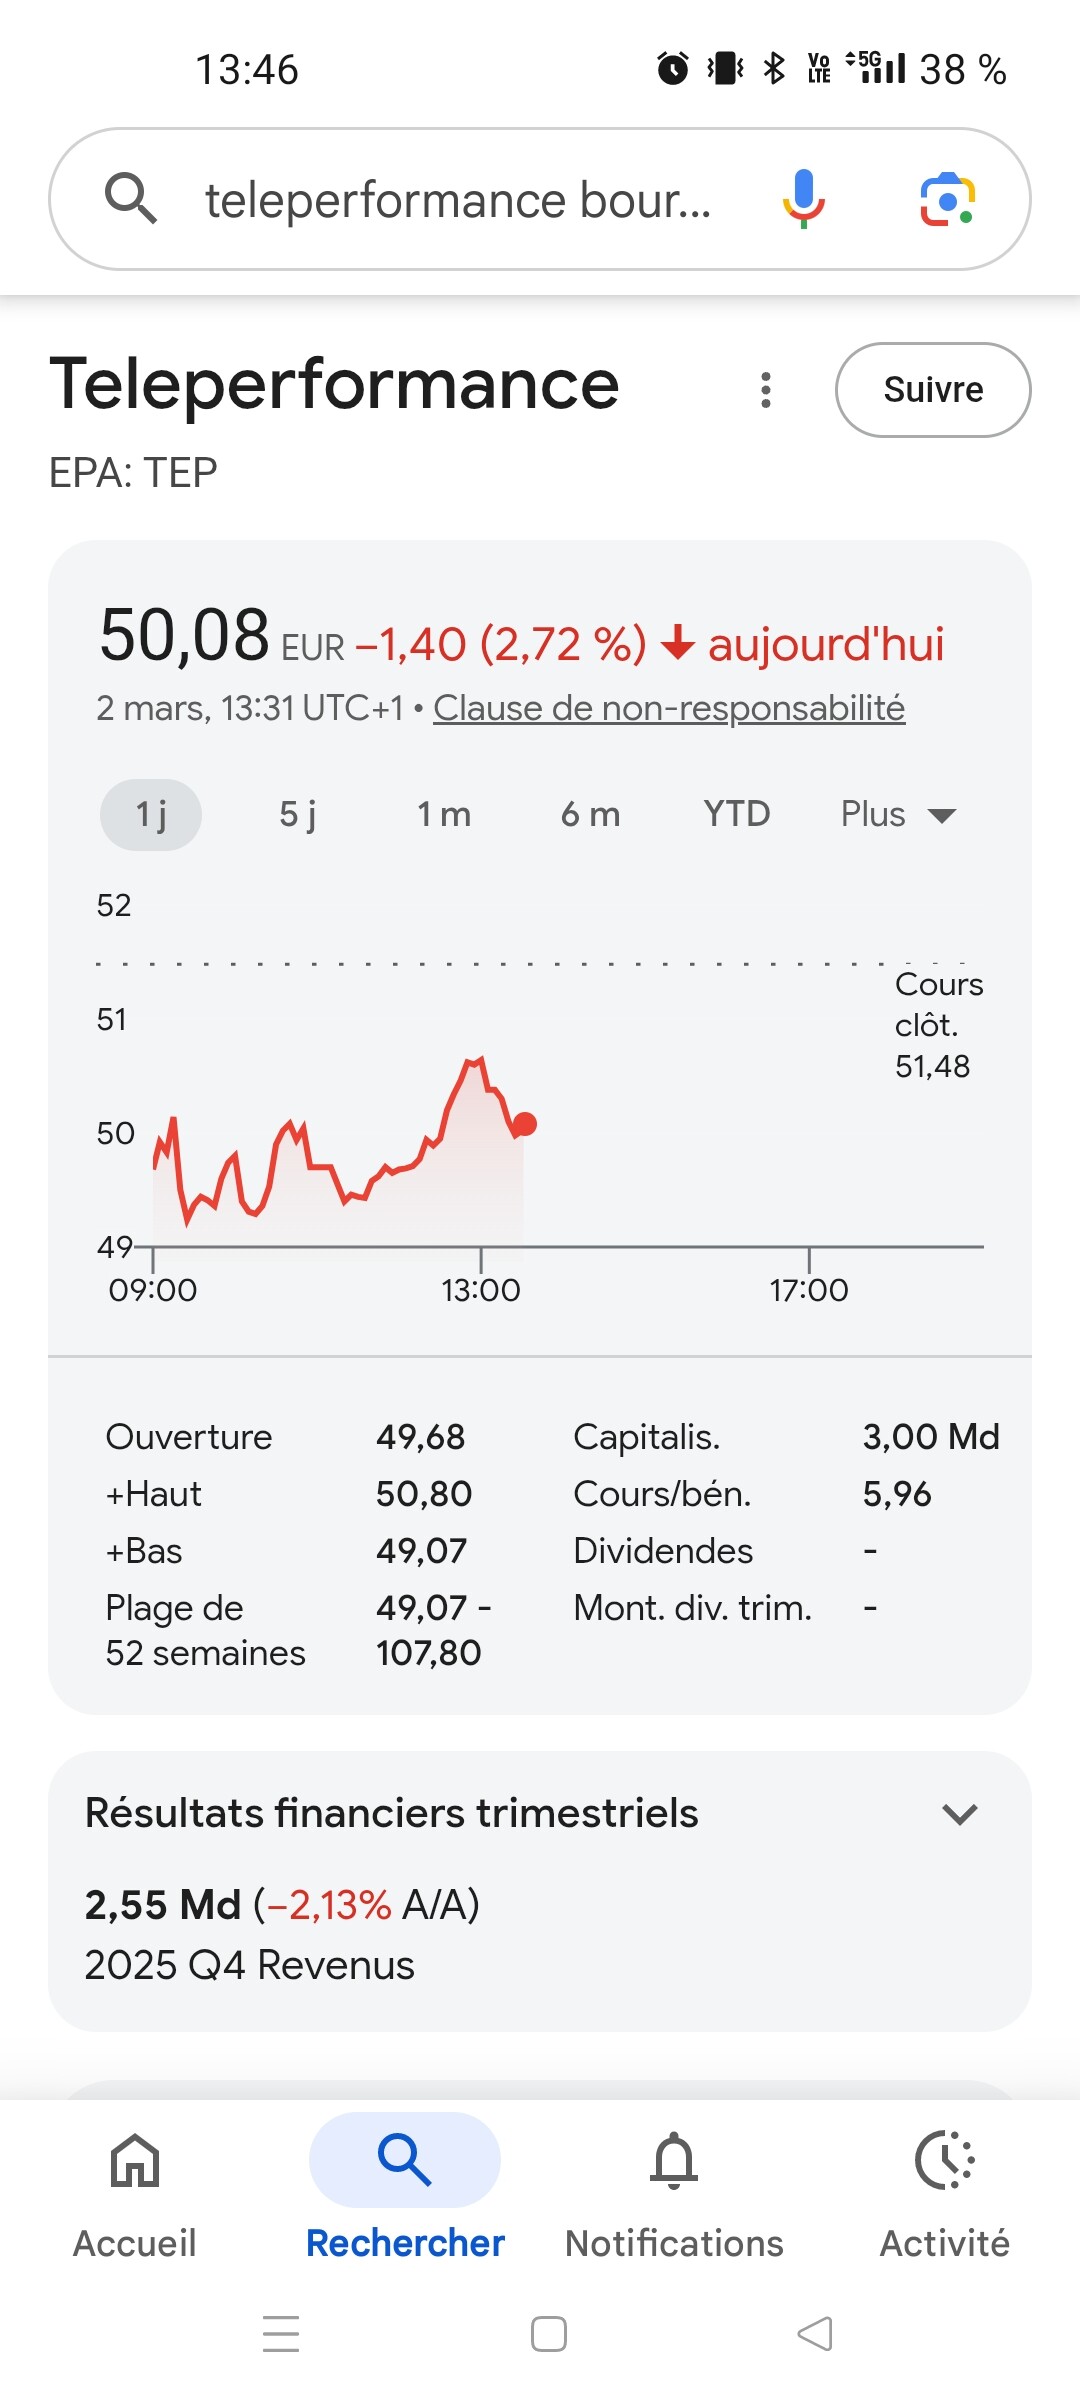Show the 6 m chart range
Viewport: 1080px width, 2400px height.
[590, 815]
